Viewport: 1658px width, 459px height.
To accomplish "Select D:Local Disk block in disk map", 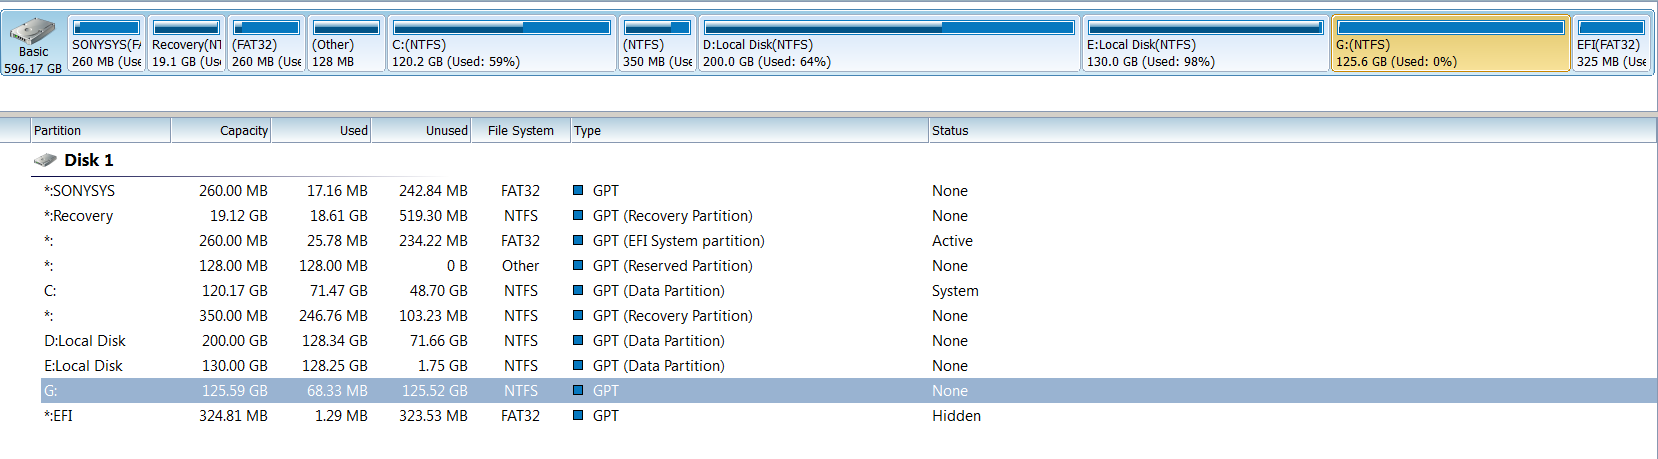I will coord(889,52).
